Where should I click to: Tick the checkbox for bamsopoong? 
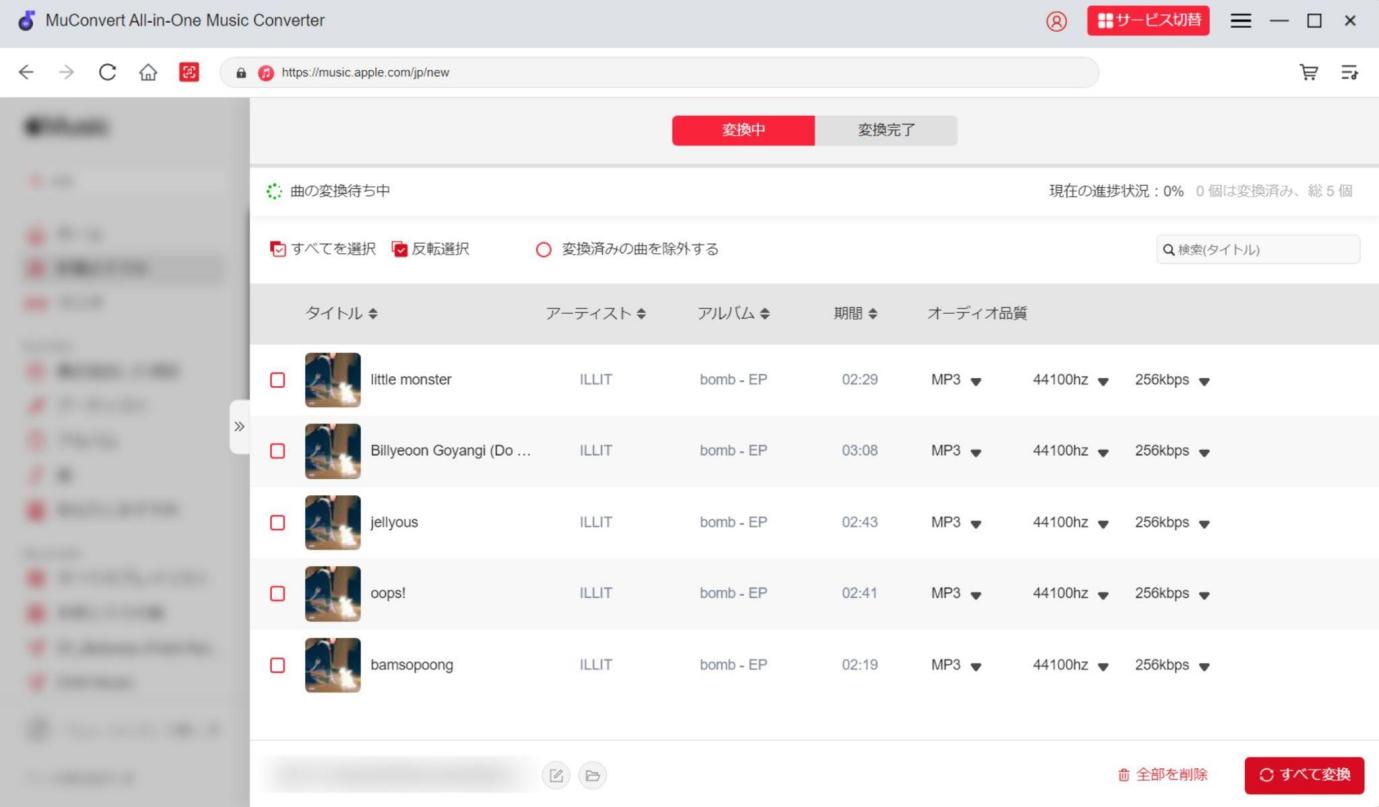[278, 665]
